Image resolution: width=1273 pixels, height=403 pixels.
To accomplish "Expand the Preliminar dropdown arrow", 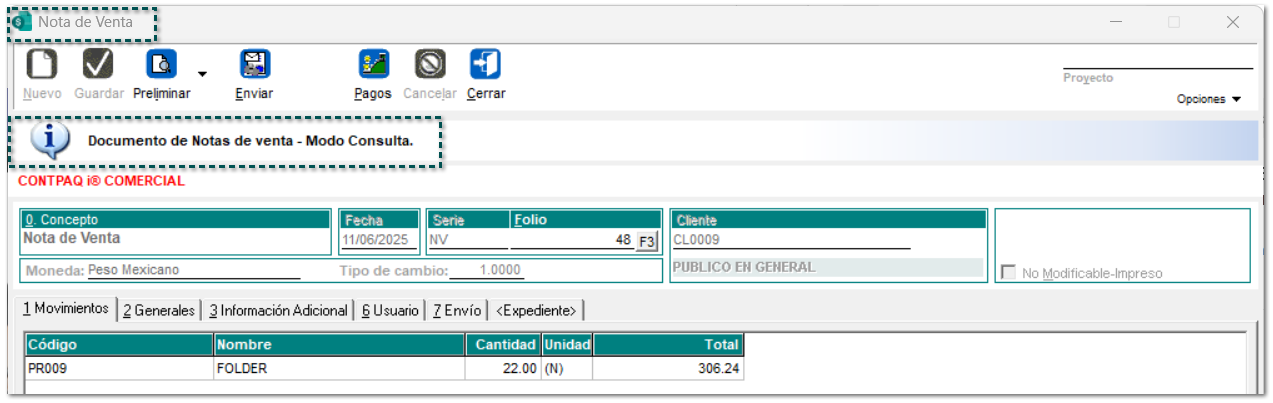I will coord(202,74).
